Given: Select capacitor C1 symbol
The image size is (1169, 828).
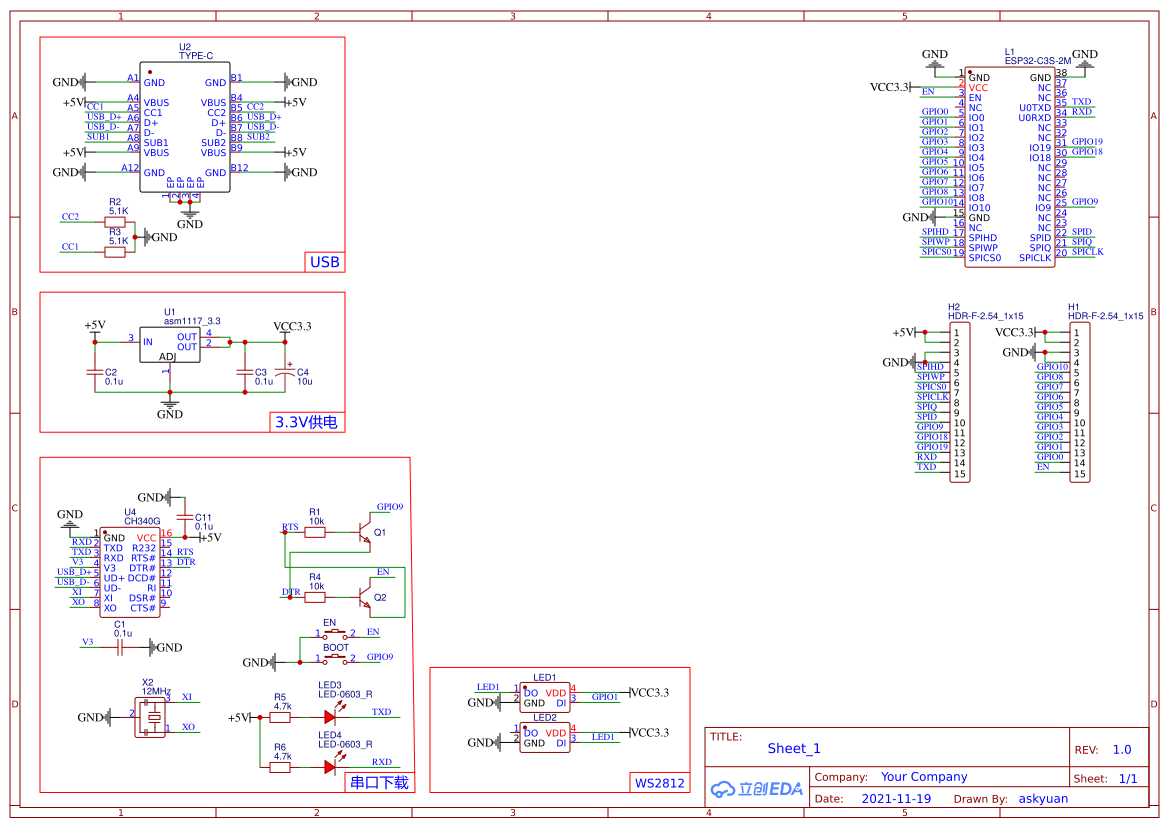Looking at the screenshot, I should [x=120, y=648].
